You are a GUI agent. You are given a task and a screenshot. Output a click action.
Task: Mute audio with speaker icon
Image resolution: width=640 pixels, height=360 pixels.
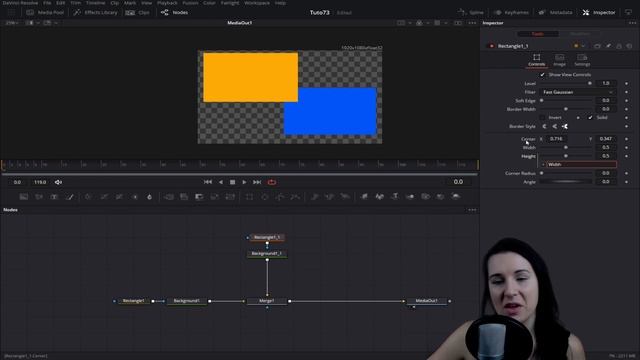58,182
